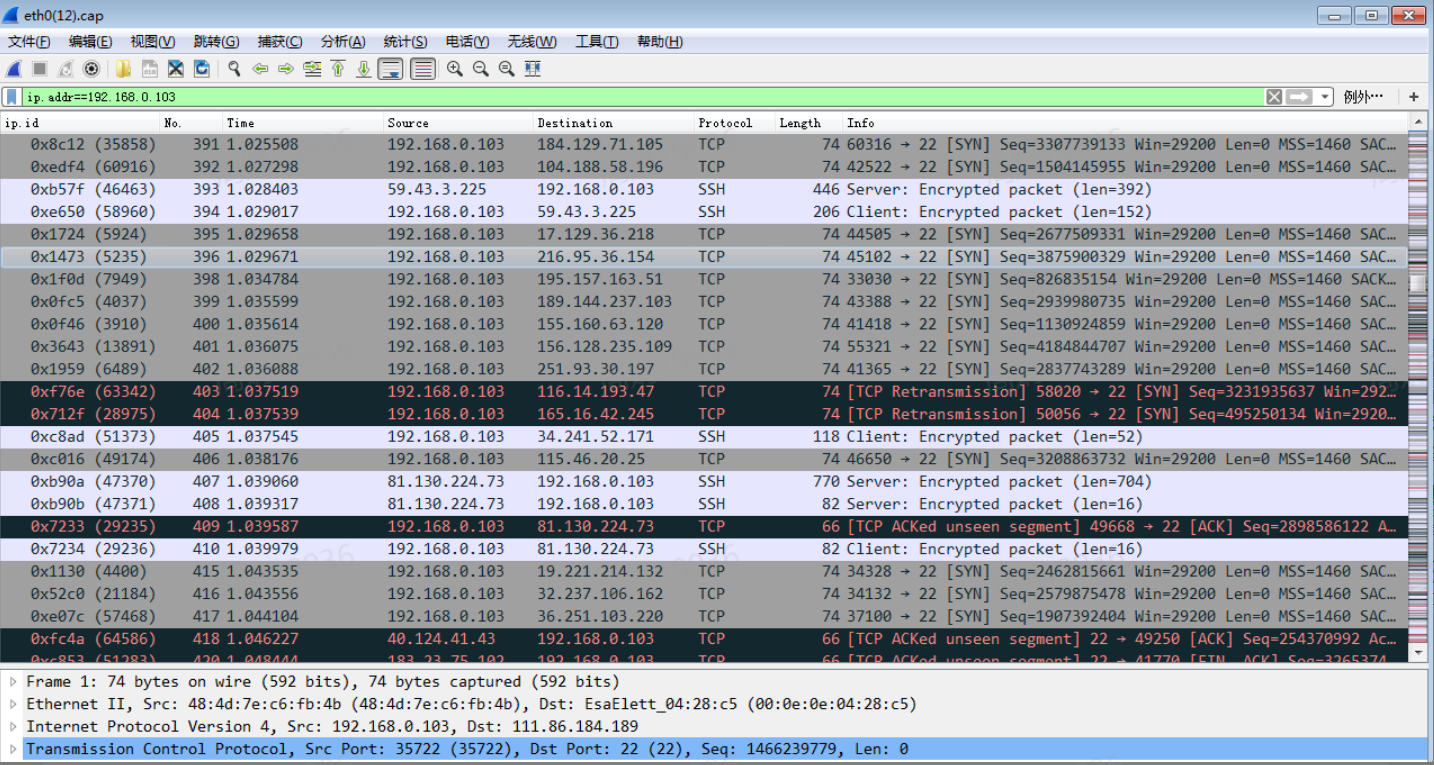Open the display filter history dropdown
This screenshot has height=765, width=1434.
tap(1325, 97)
